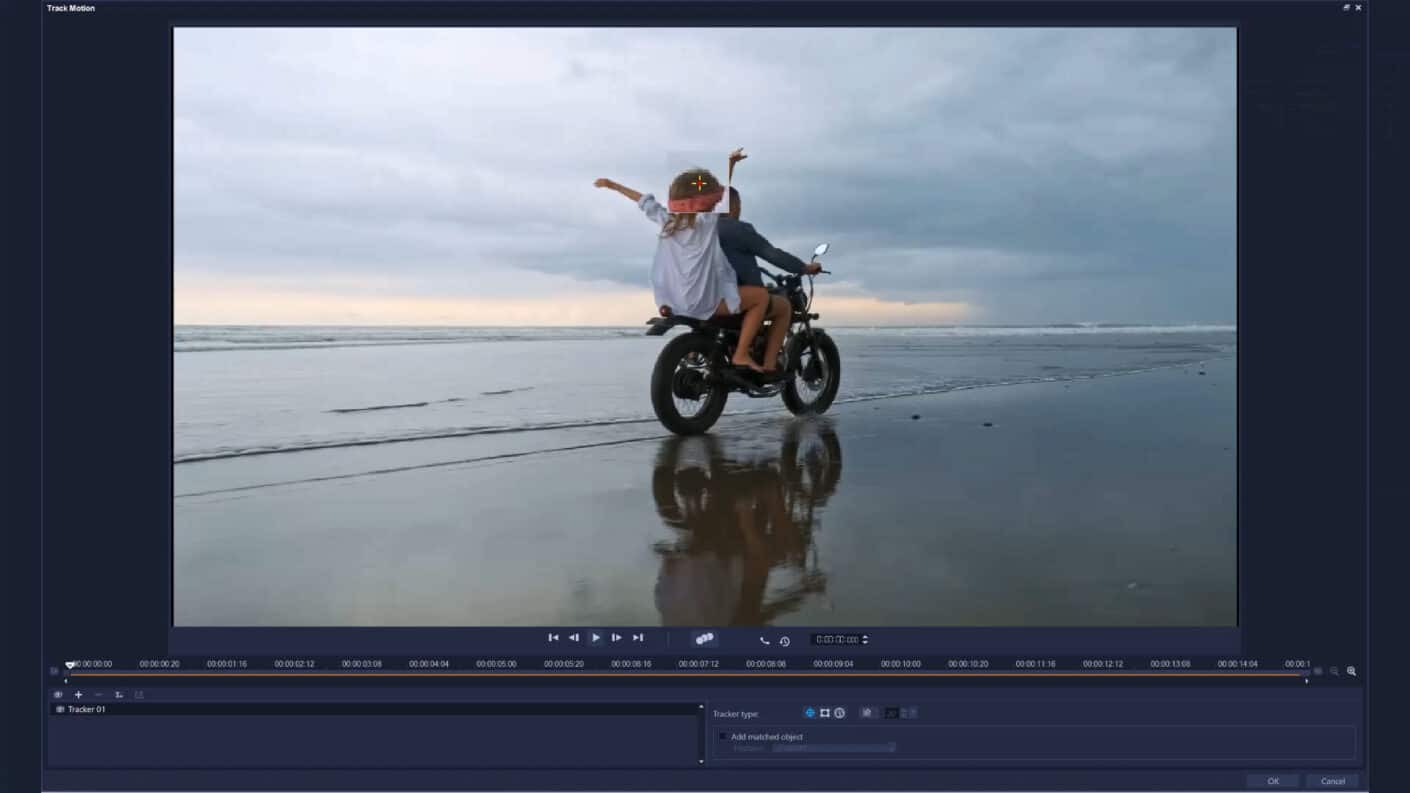Image resolution: width=1410 pixels, height=793 pixels.
Task: Select the rectangle area tracker type
Action: [x=825, y=713]
